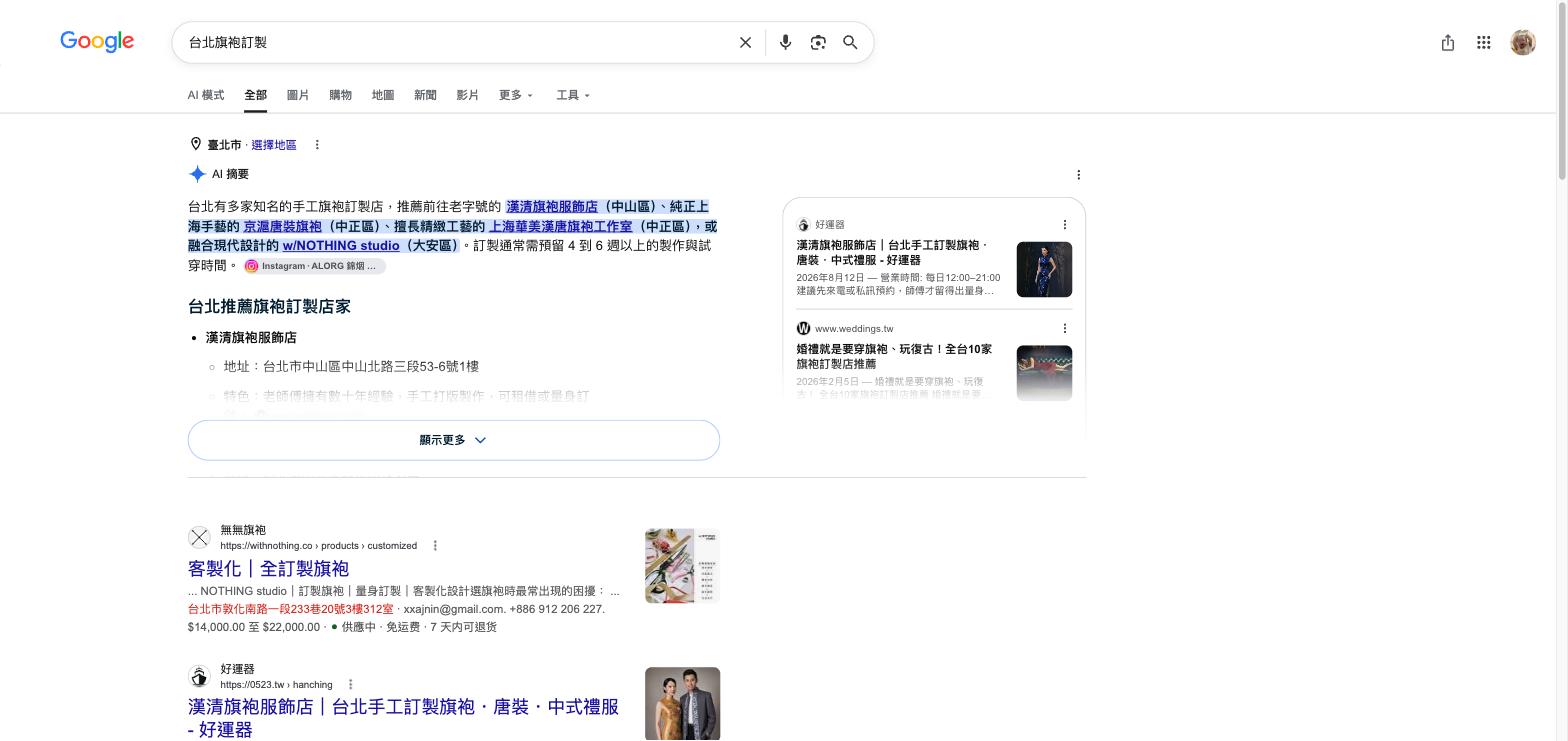Click the share icon at top right
The width and height of the screenshot is (1568, 741).
(x=1447, y=42)
